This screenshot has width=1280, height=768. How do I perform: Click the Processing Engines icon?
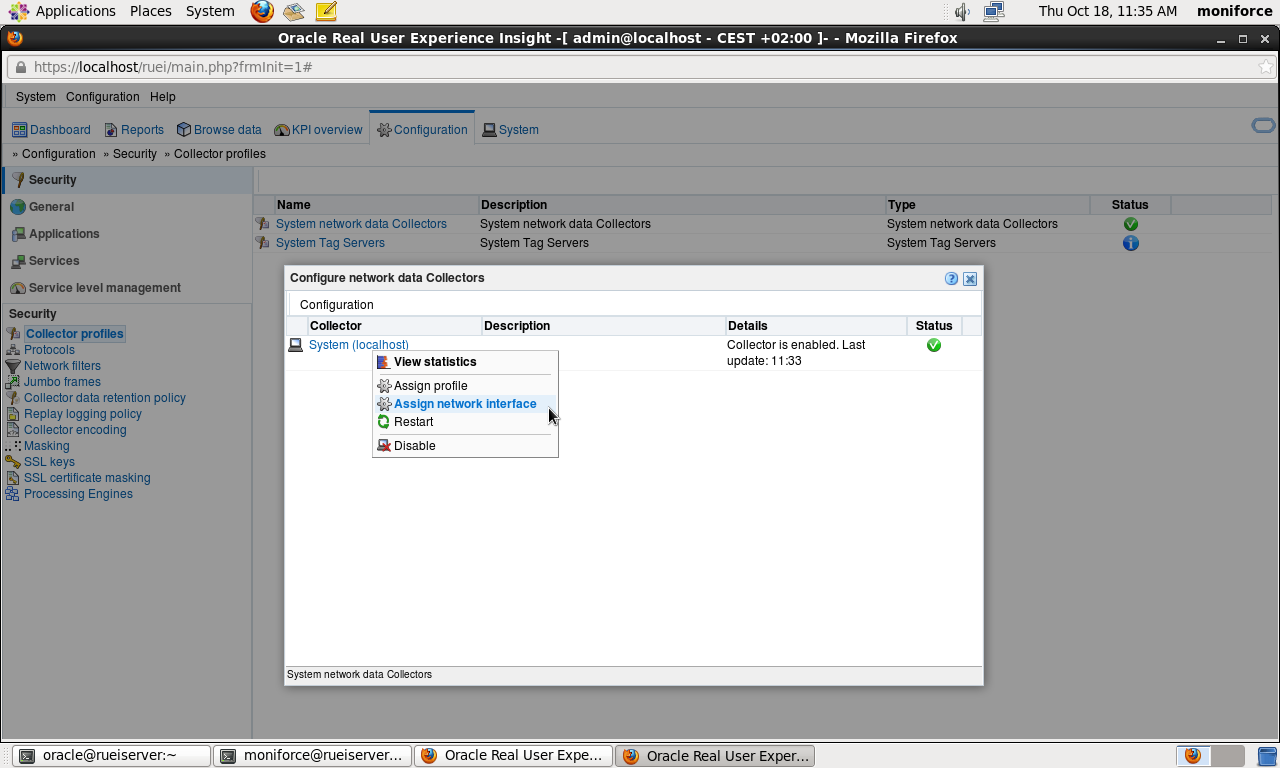click(x=13, y=494)
